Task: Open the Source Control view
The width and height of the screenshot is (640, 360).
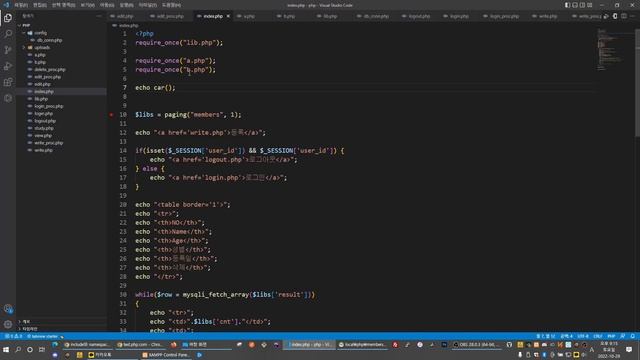Action: point(8,50)
